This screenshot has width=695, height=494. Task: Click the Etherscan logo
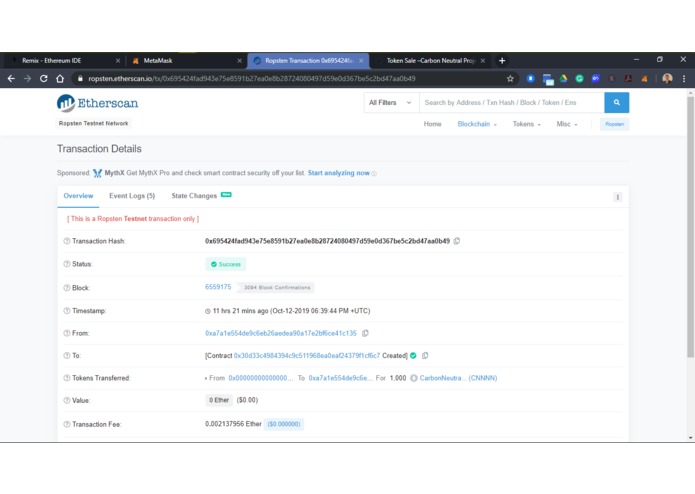pyautogui.click(x=98, y=103)
